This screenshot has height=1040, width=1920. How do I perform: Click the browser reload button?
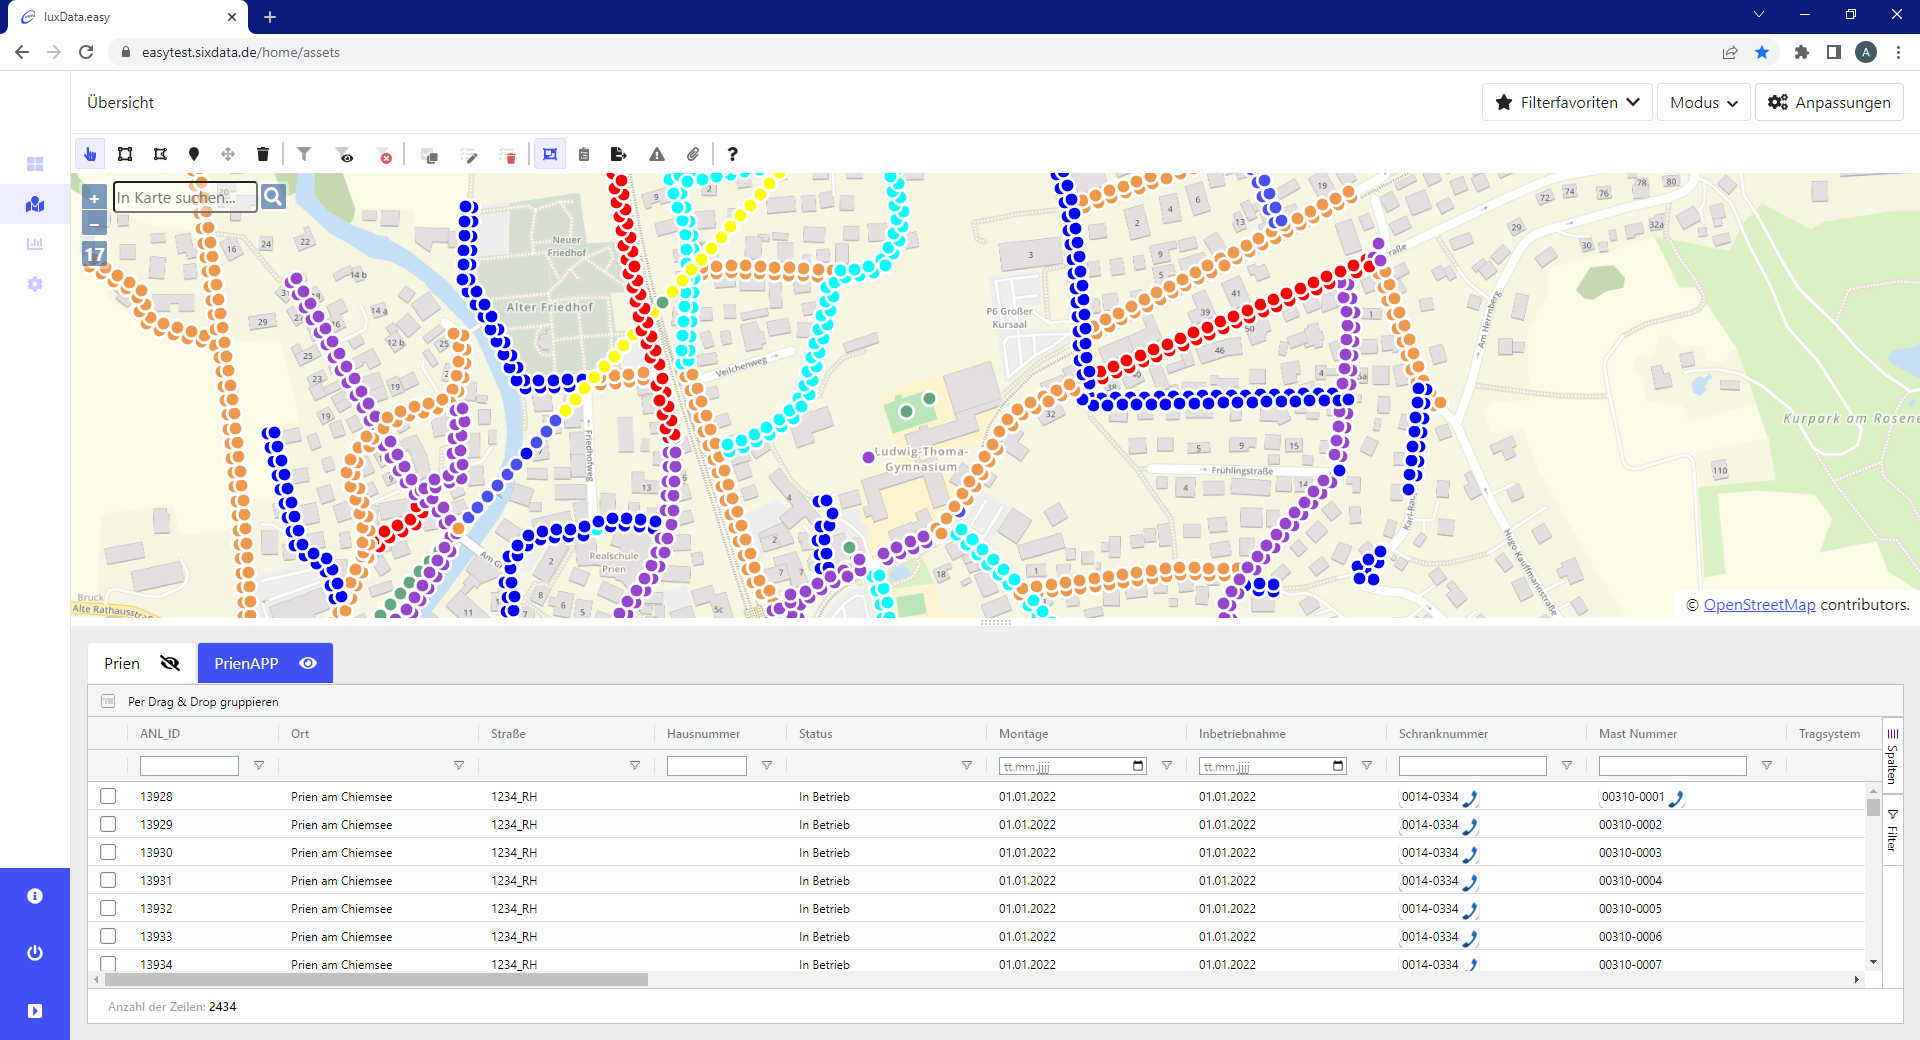tap(86, 52)
